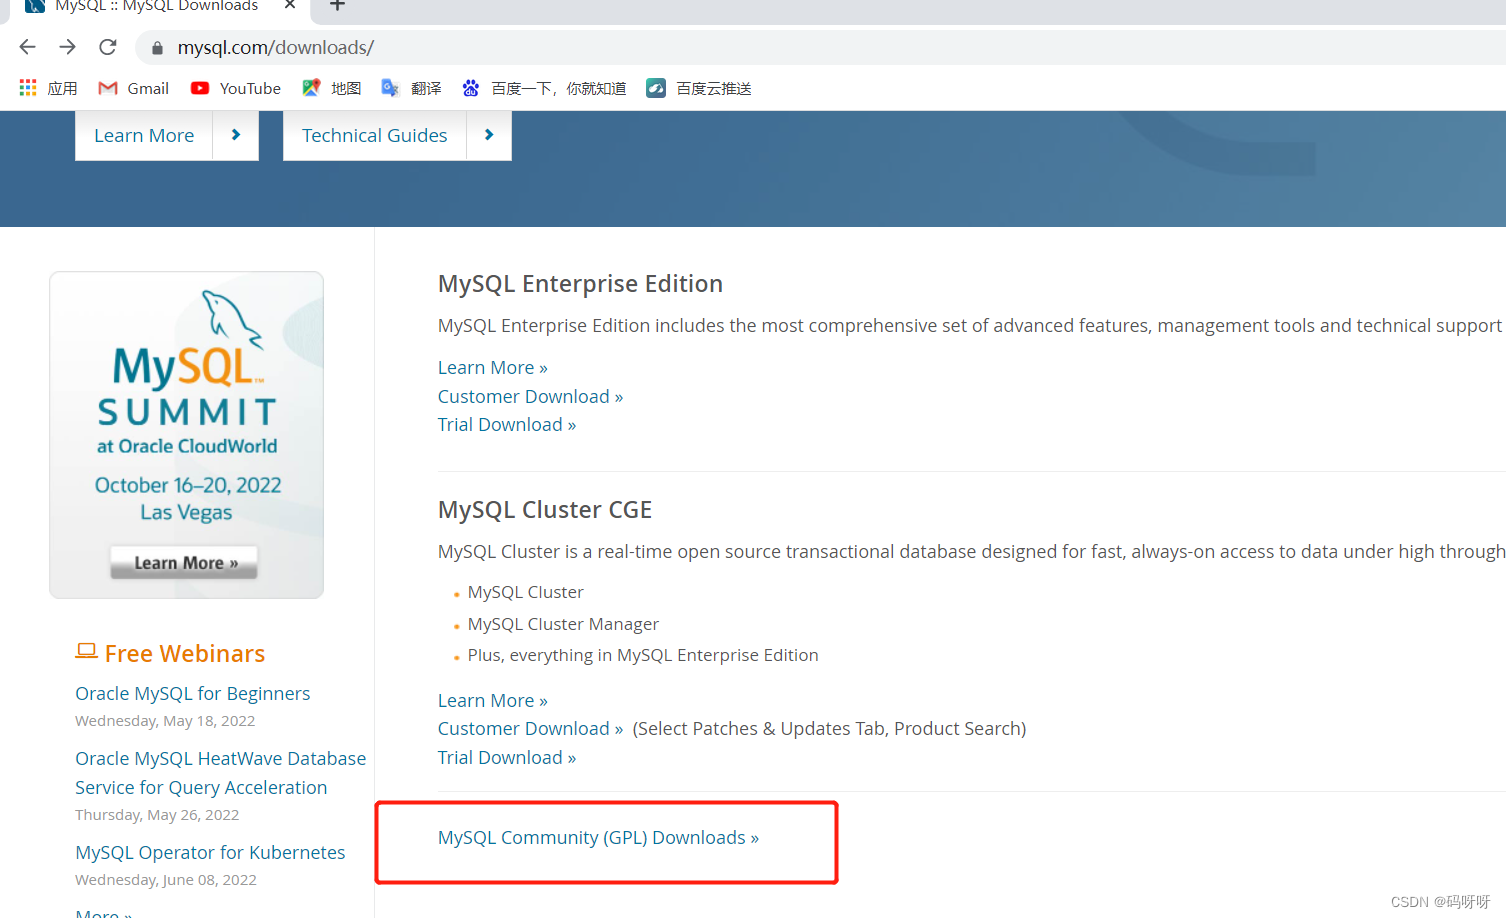Click Customer Download » under MySQL Cluster CGE
This screenshot has width=1506, height=918.
click(x=531, y=729)
